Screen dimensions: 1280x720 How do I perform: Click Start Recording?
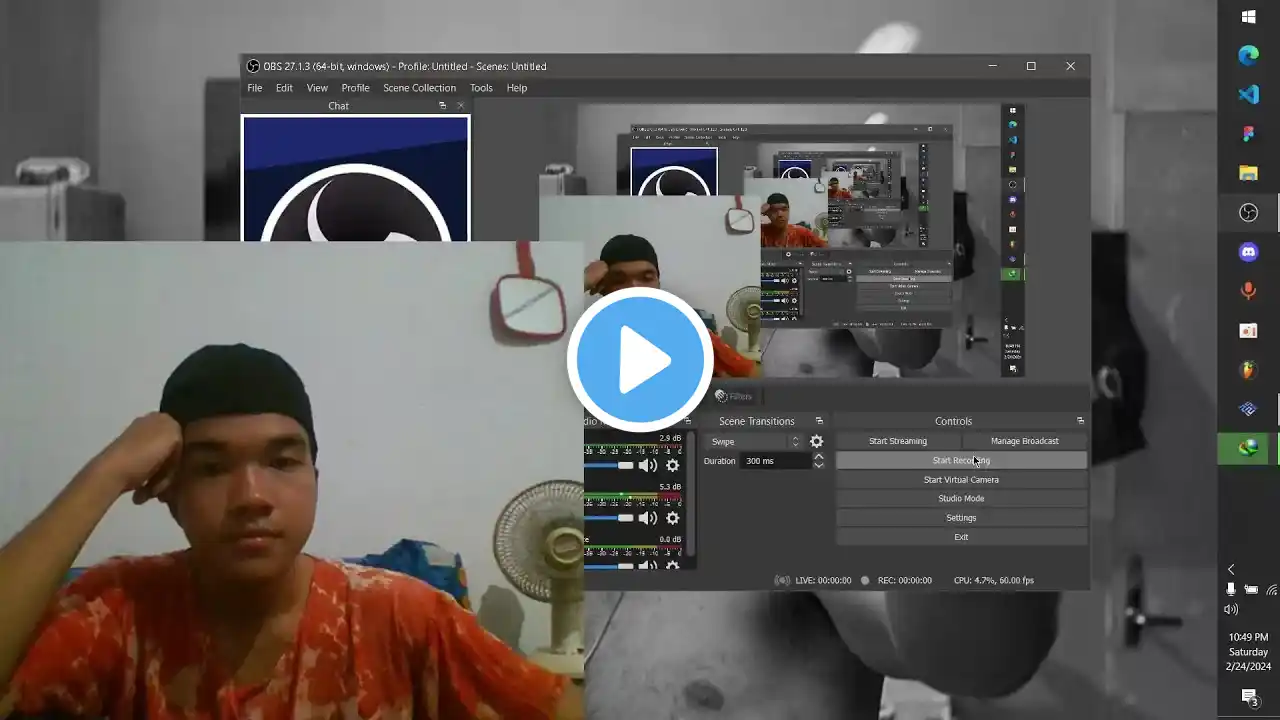coord(961,460)
